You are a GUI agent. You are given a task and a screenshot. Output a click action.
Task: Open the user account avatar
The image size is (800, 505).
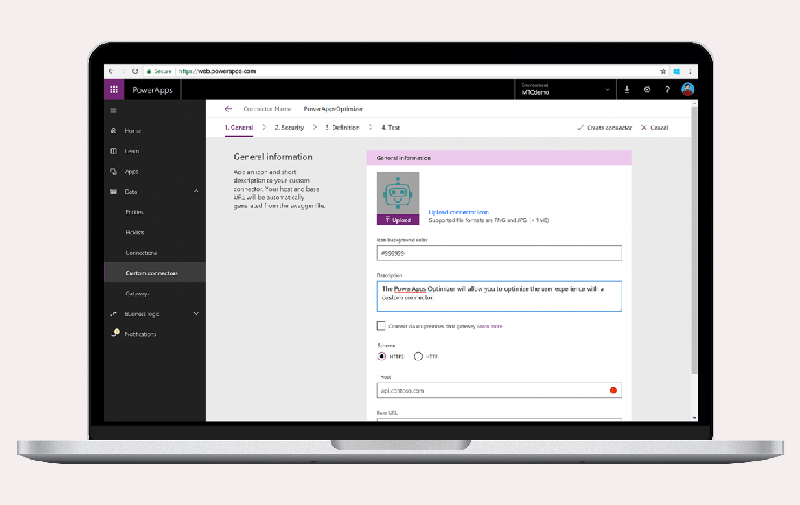click(688, 90)
